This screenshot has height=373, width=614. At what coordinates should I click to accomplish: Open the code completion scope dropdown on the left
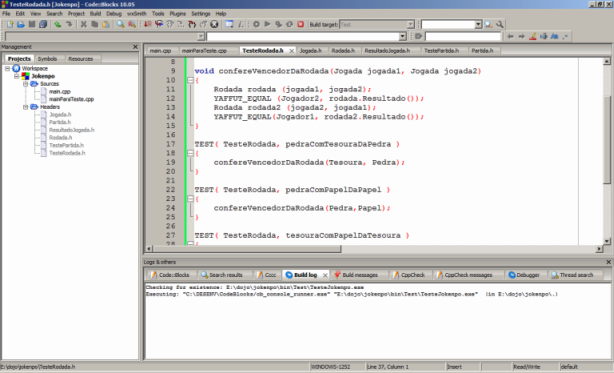(201, 36)
